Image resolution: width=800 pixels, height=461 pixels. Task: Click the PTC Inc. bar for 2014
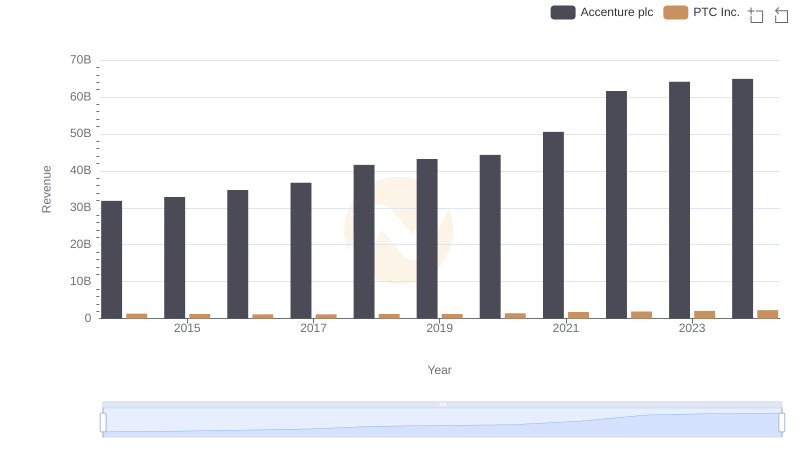tap(137, 316)
